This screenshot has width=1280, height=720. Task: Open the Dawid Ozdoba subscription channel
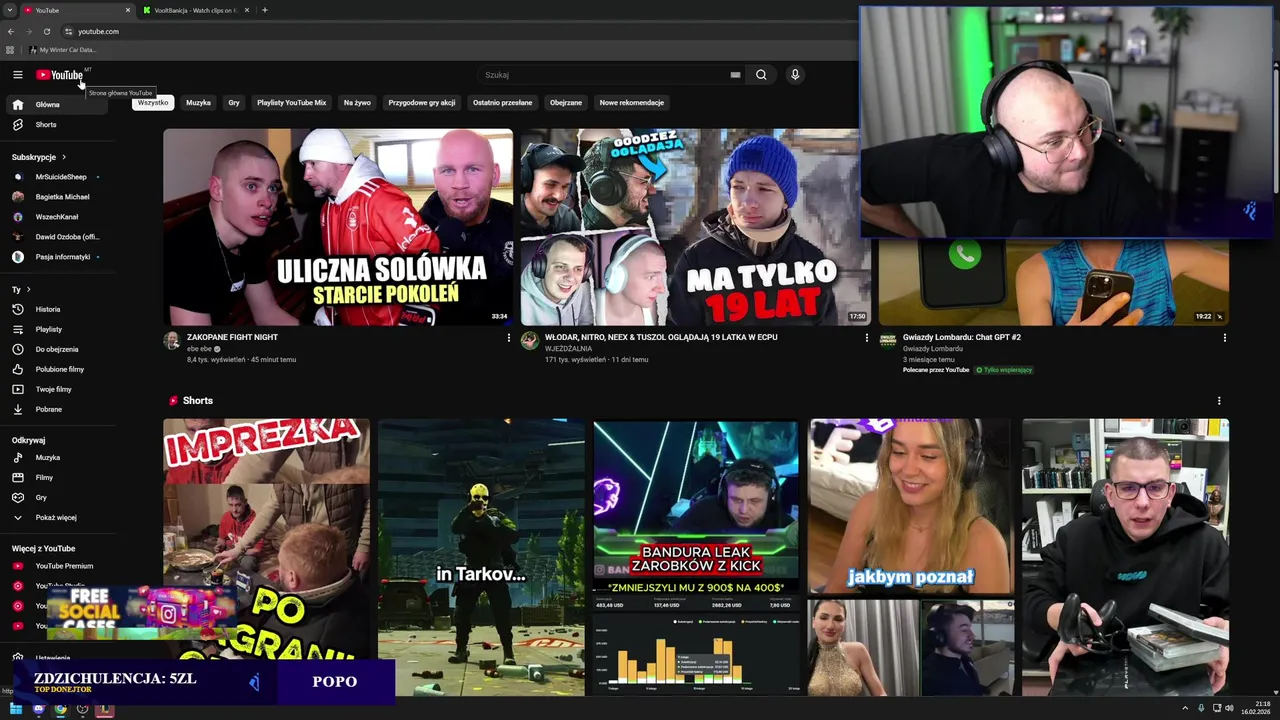(58, 237)
